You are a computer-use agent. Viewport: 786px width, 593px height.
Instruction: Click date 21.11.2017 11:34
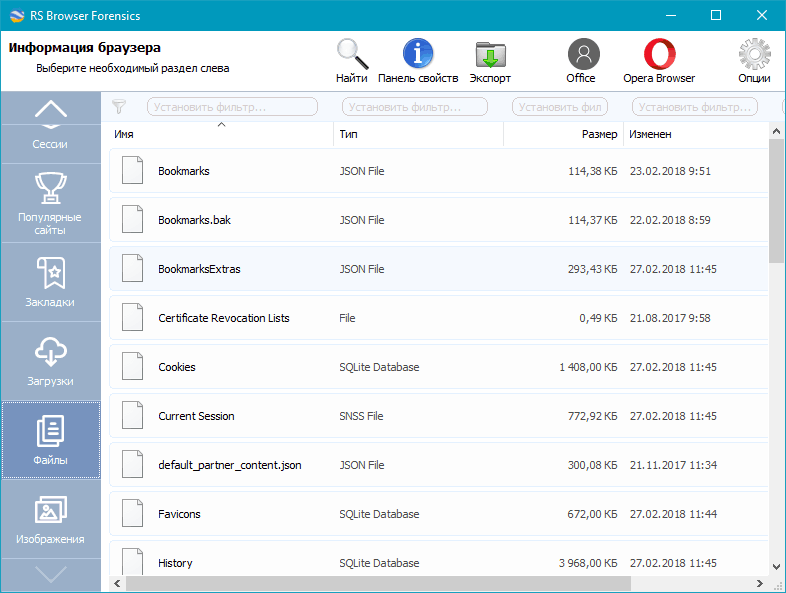pyautogui.click(x=673, y=465)
